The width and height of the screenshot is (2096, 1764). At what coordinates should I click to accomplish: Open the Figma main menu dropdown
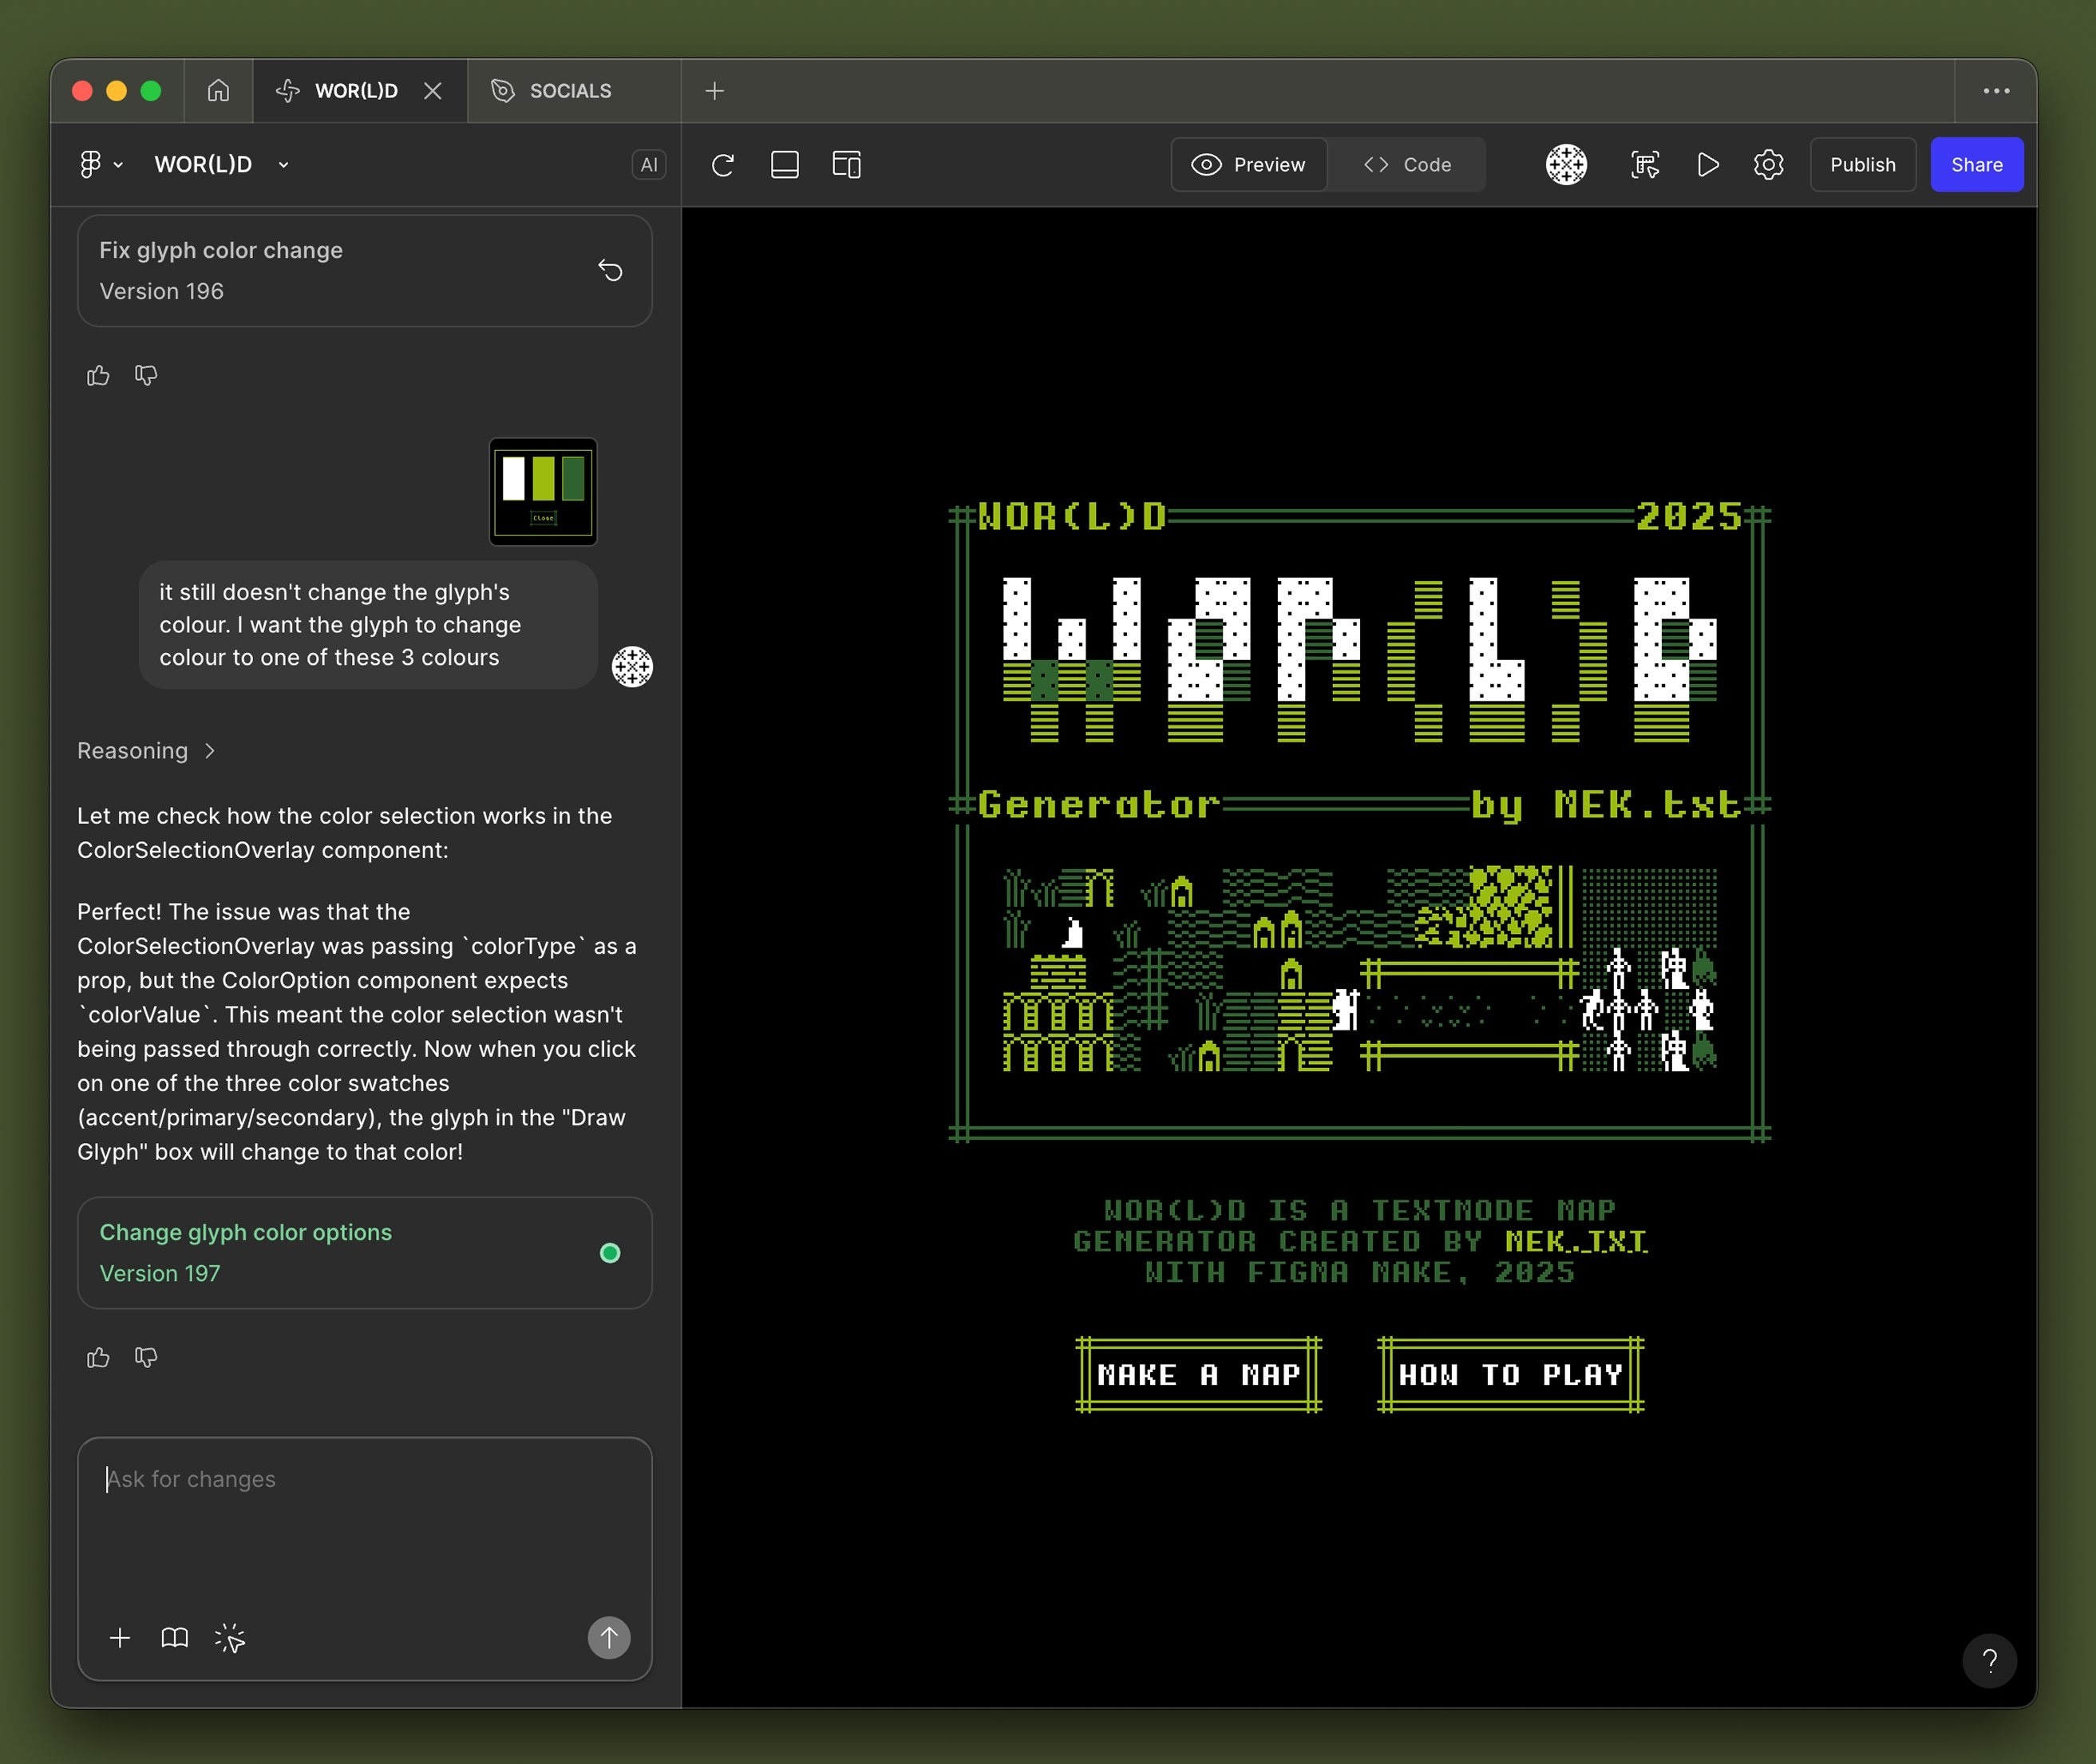click(100, 165)
